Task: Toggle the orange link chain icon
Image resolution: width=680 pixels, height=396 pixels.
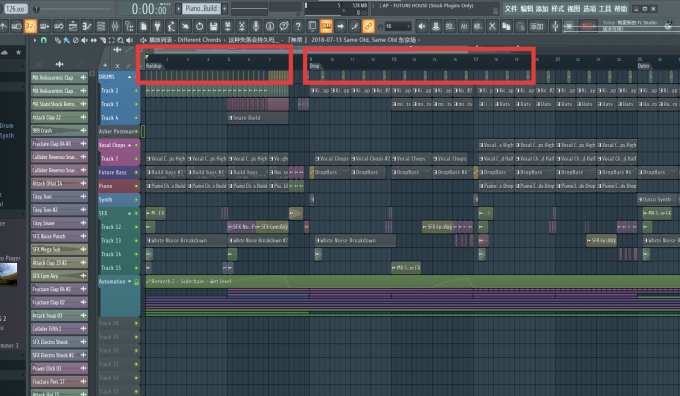Action: click(x=368, y=26)
